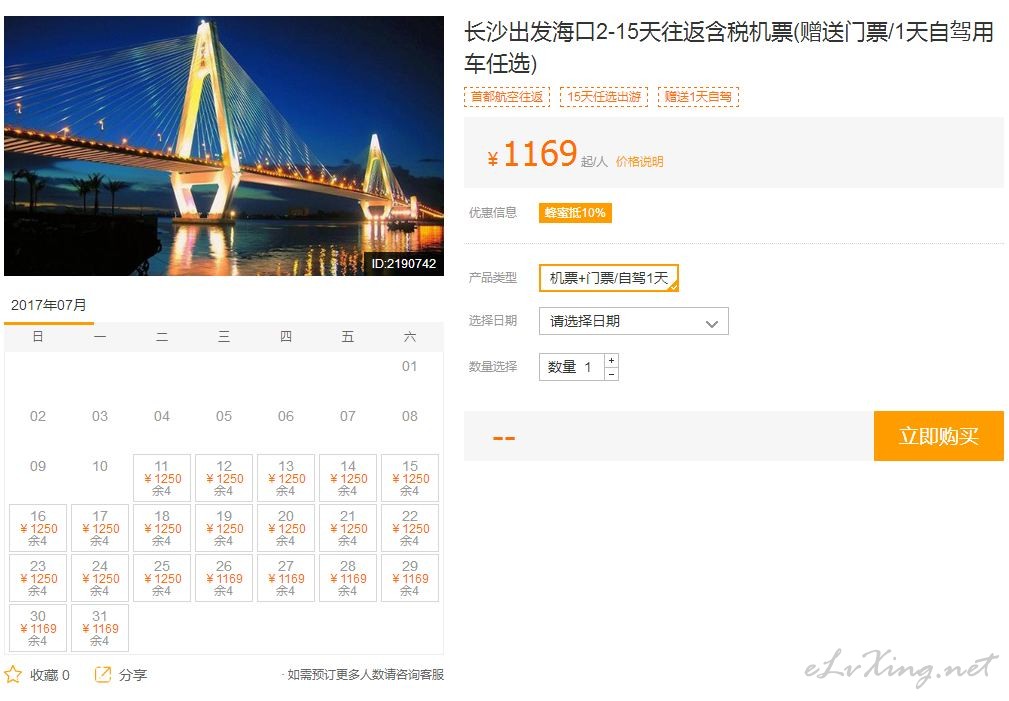Screen dimensions: 1009x701
Task: Click the 日 Sunday column header
Action: tap(38, 337)
